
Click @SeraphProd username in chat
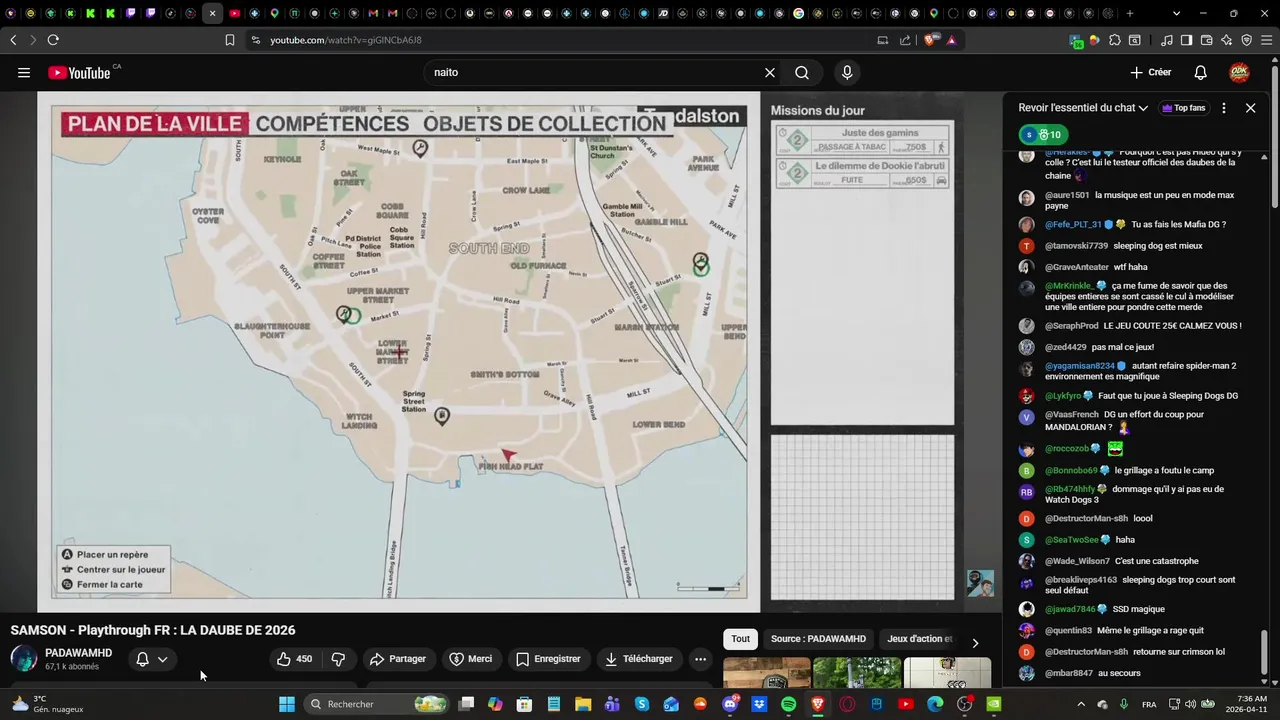[1071, 326]
